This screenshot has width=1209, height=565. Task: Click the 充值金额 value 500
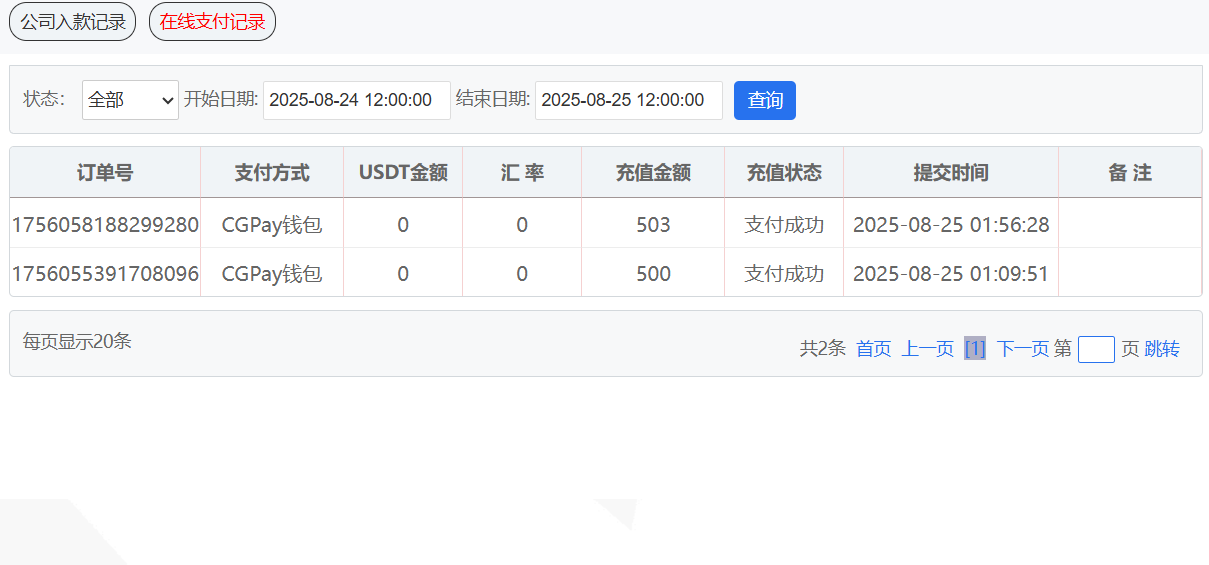[653, 274]
